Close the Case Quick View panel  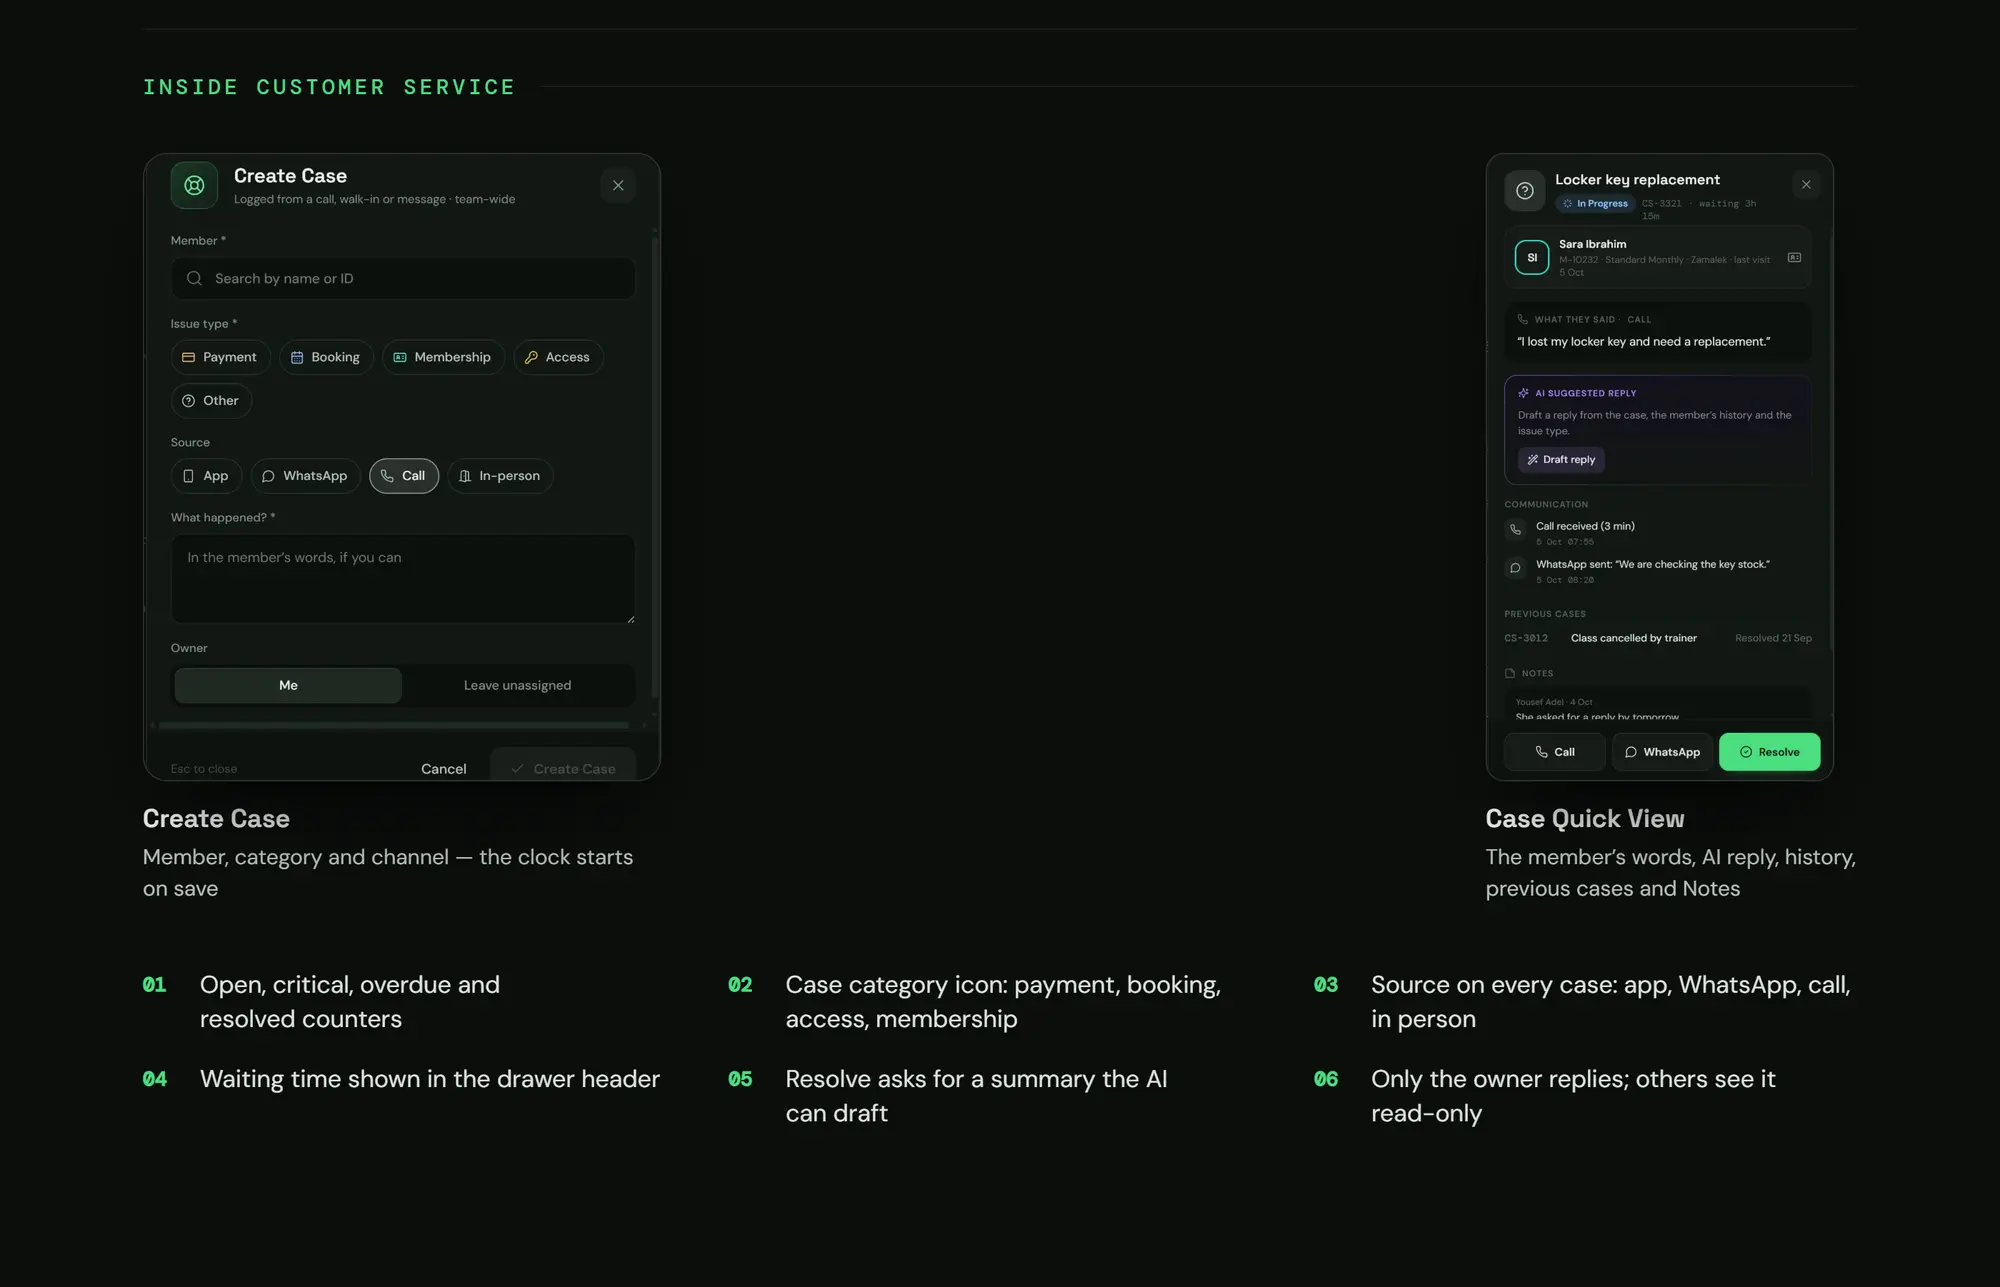pyautogui.click(x=1806, y=184)
